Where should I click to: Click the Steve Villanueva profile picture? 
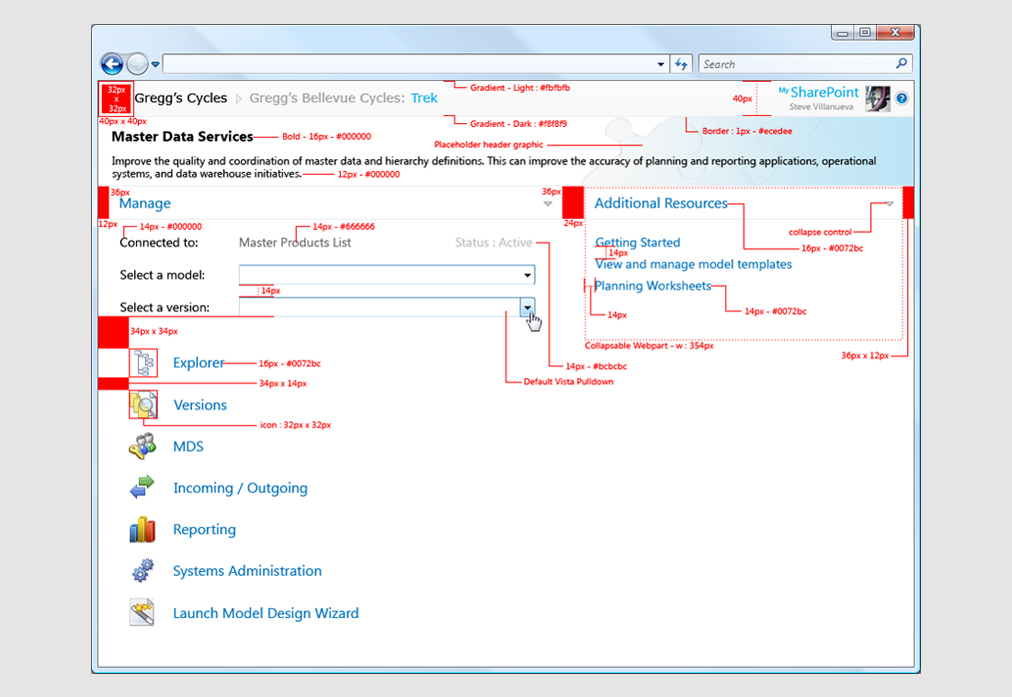(x=878, y=99)
